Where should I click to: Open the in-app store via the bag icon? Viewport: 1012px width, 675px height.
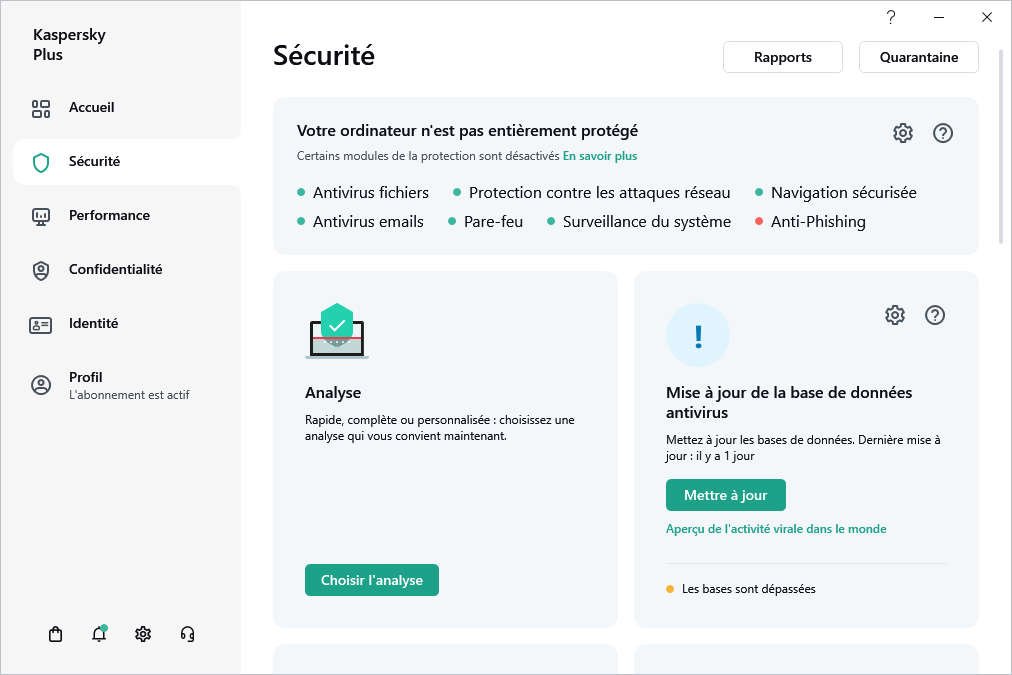point(55,634)
